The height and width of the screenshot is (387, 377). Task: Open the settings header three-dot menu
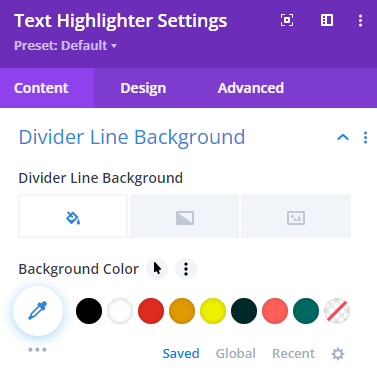point(360,20)
